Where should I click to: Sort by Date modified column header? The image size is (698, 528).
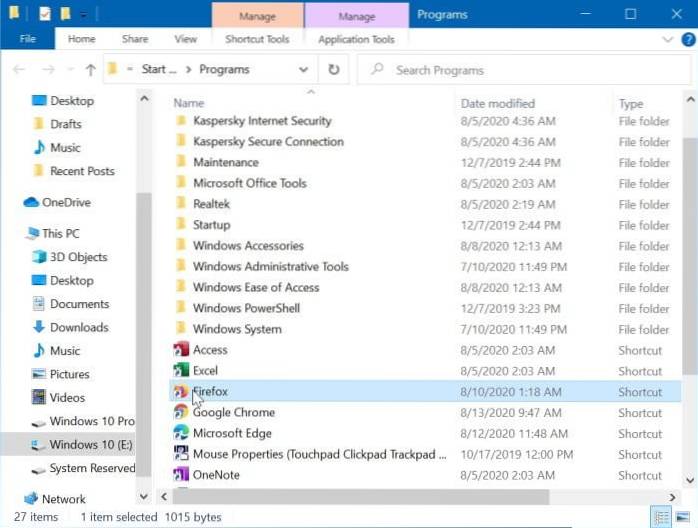[497, 104]
